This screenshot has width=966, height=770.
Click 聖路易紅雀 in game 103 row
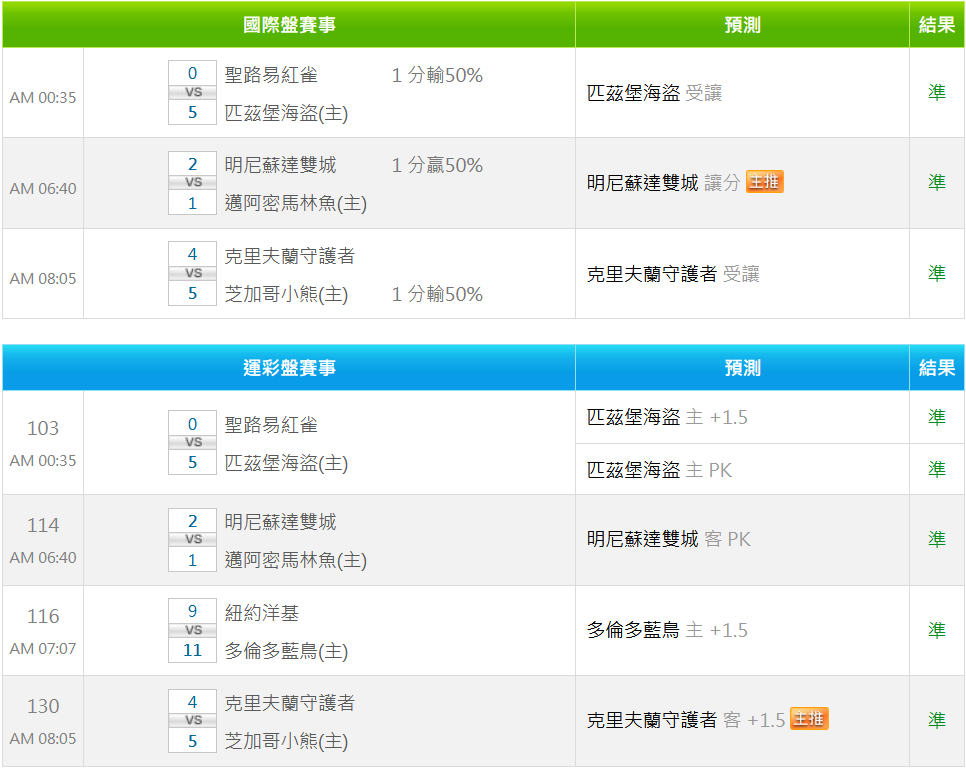pos(271,425)
